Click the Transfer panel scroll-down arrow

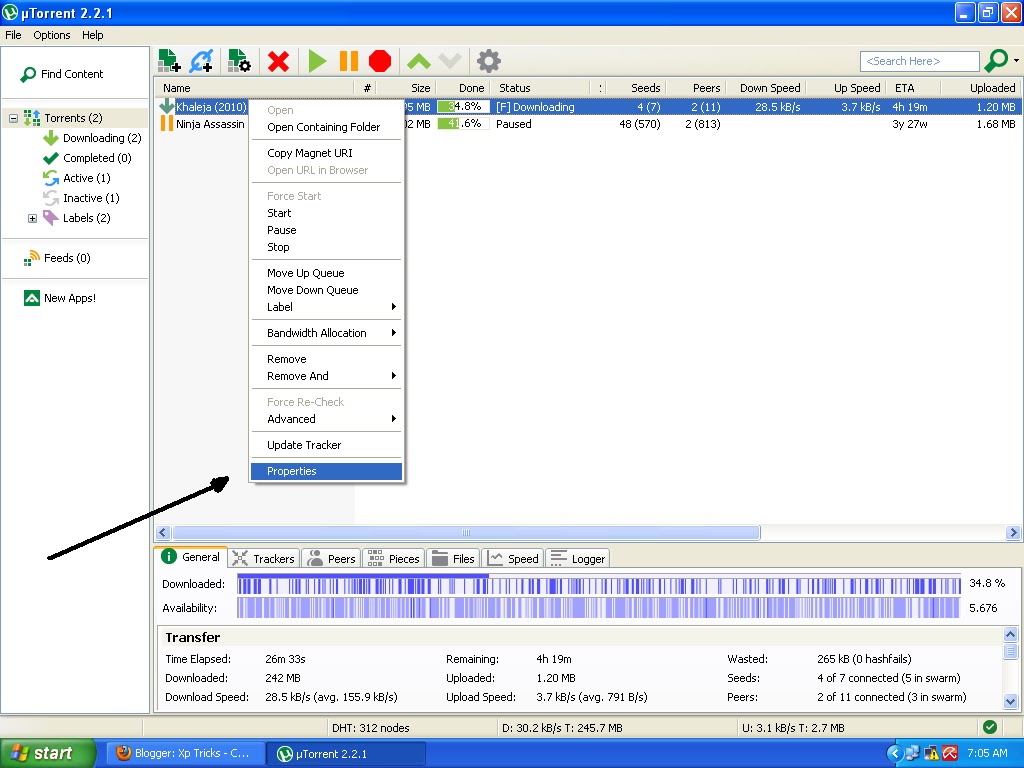(1010, 702)
